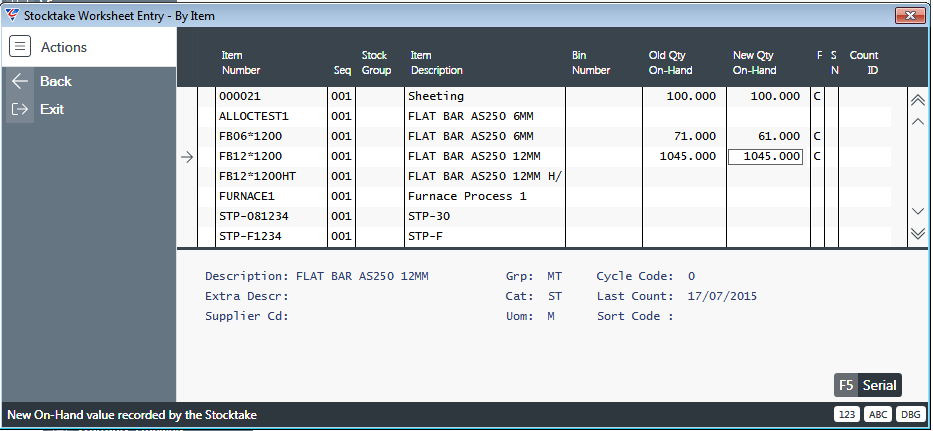Click the Old Qty On-Hand column header
933x431 pixels.
click(x=670, y=63)
